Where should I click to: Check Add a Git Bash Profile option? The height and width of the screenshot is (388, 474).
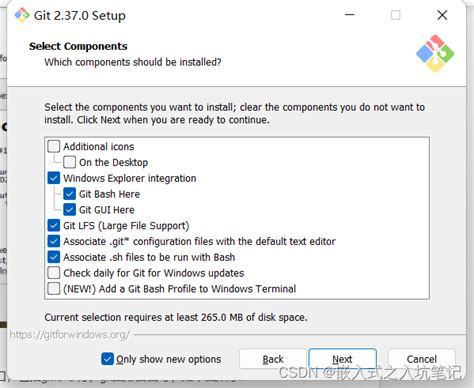(x=54, y=289)
